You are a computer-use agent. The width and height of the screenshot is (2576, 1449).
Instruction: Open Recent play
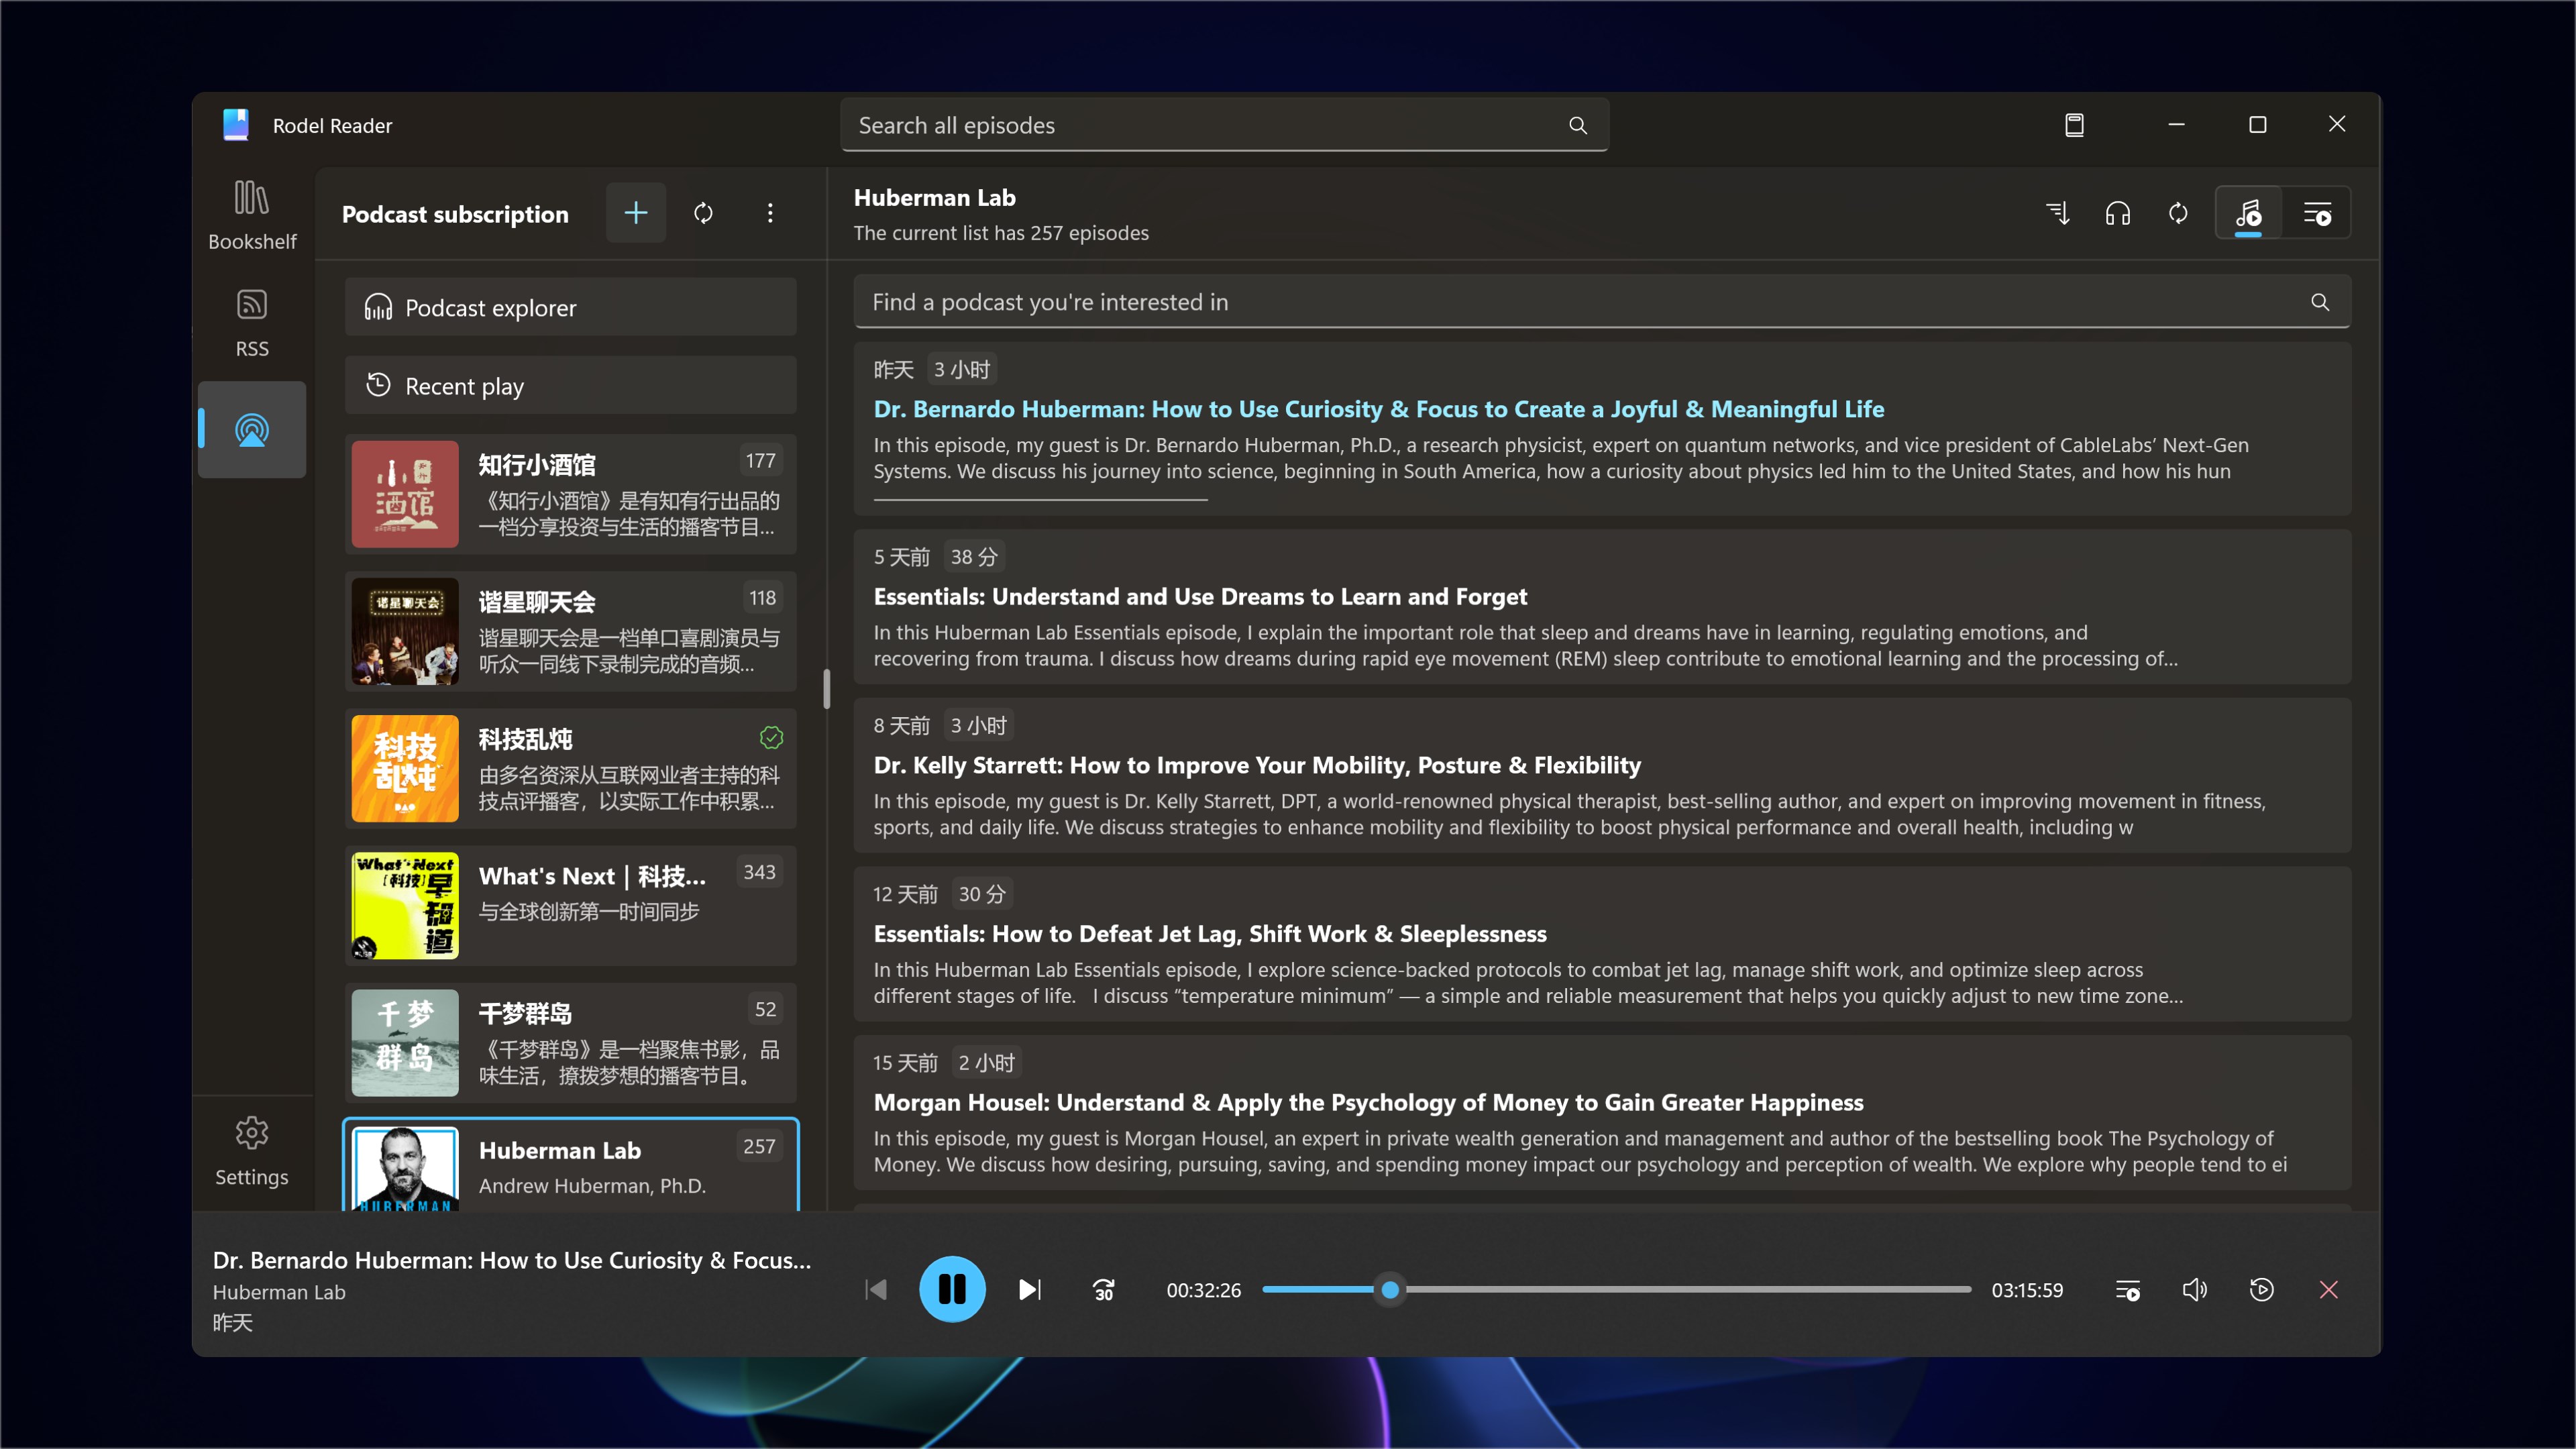(570, 385)
